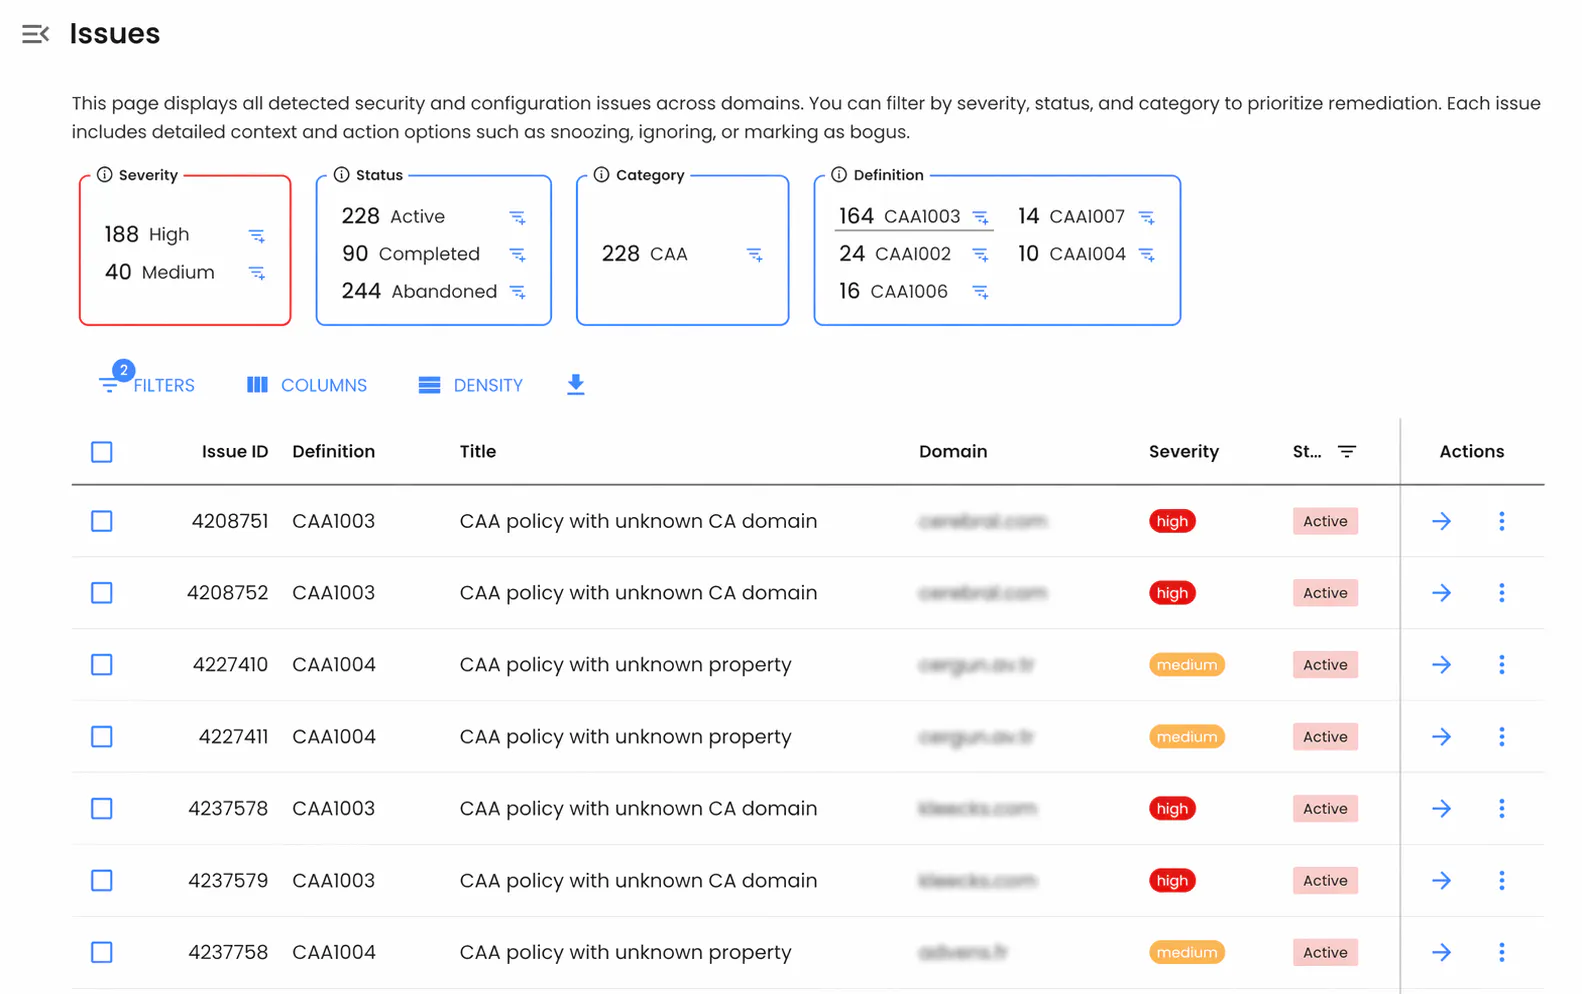Viewport: 1582px width, 994px height.
Task: Click Severity info icon
Action: [x=105, y=175]
